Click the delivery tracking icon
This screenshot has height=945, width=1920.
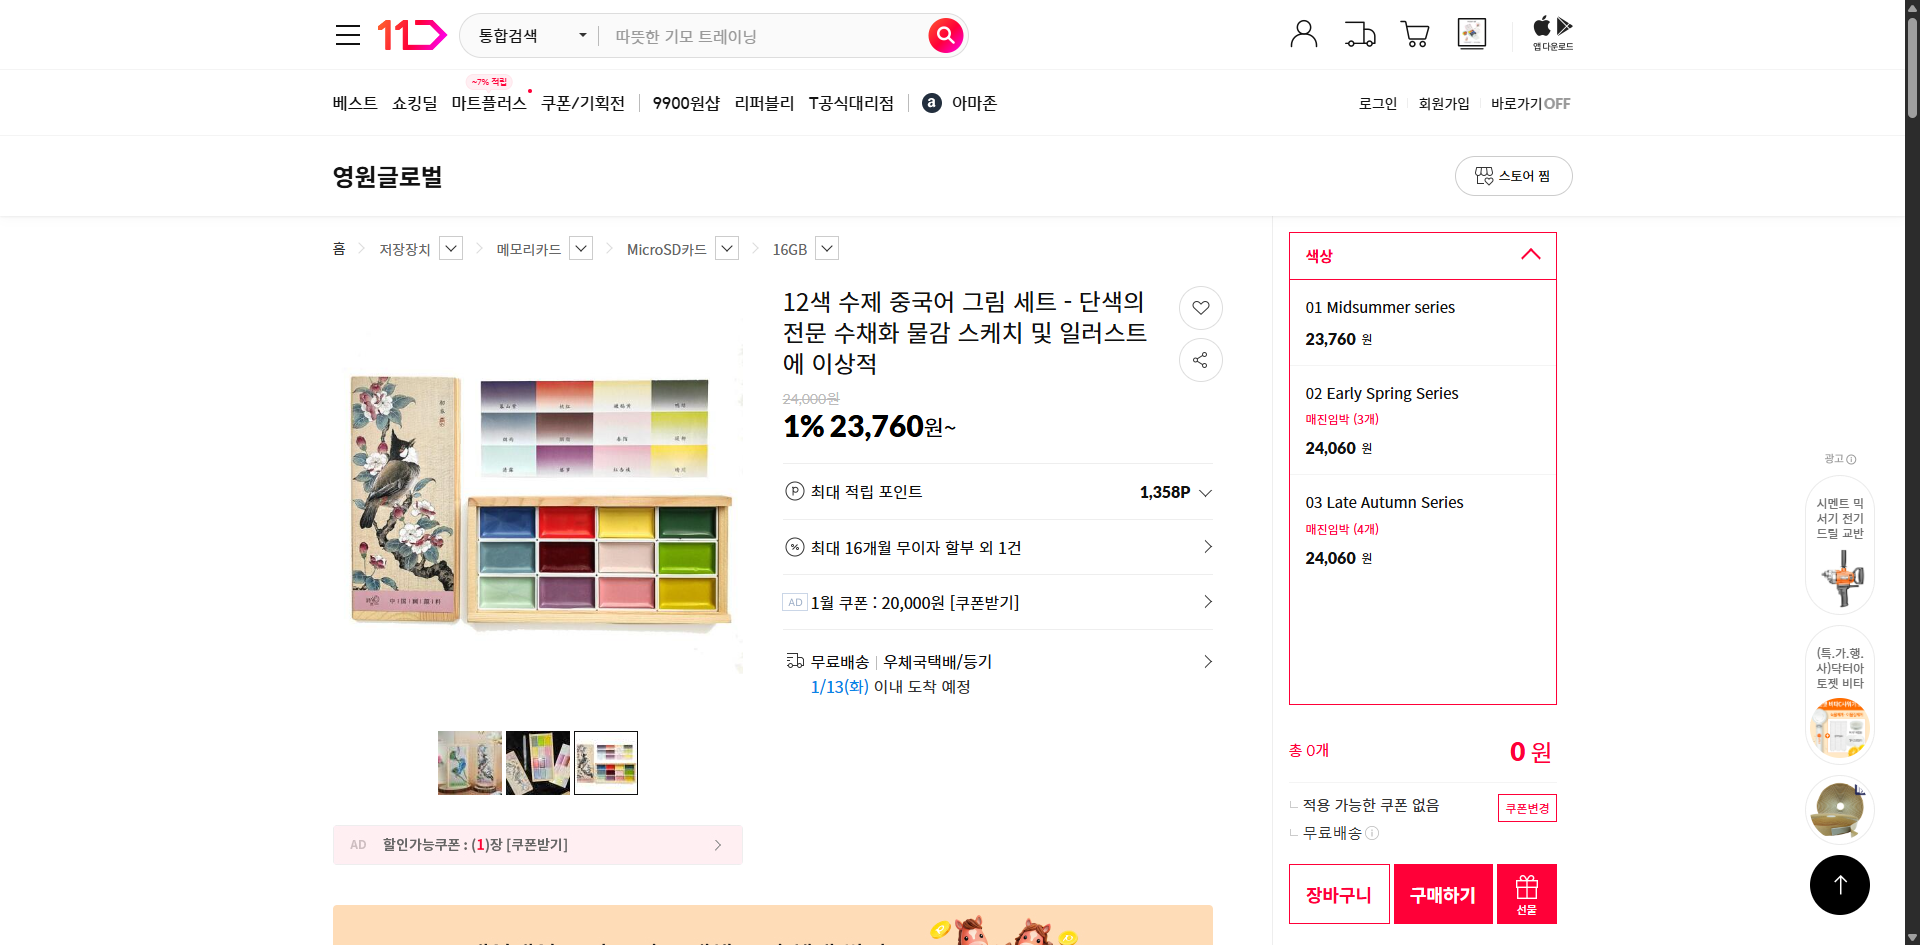[x=1359, y=34]
